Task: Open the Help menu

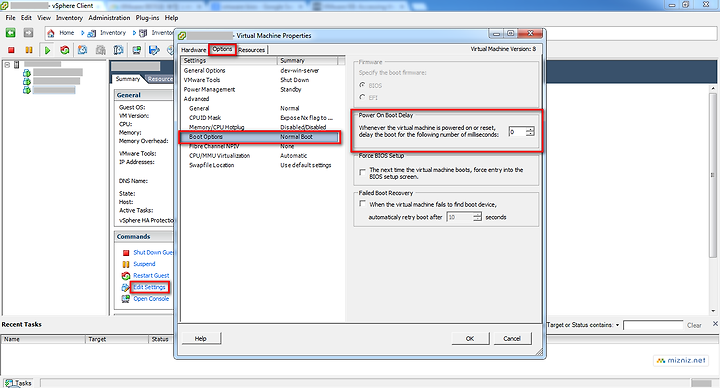Action: coord(171,18)
